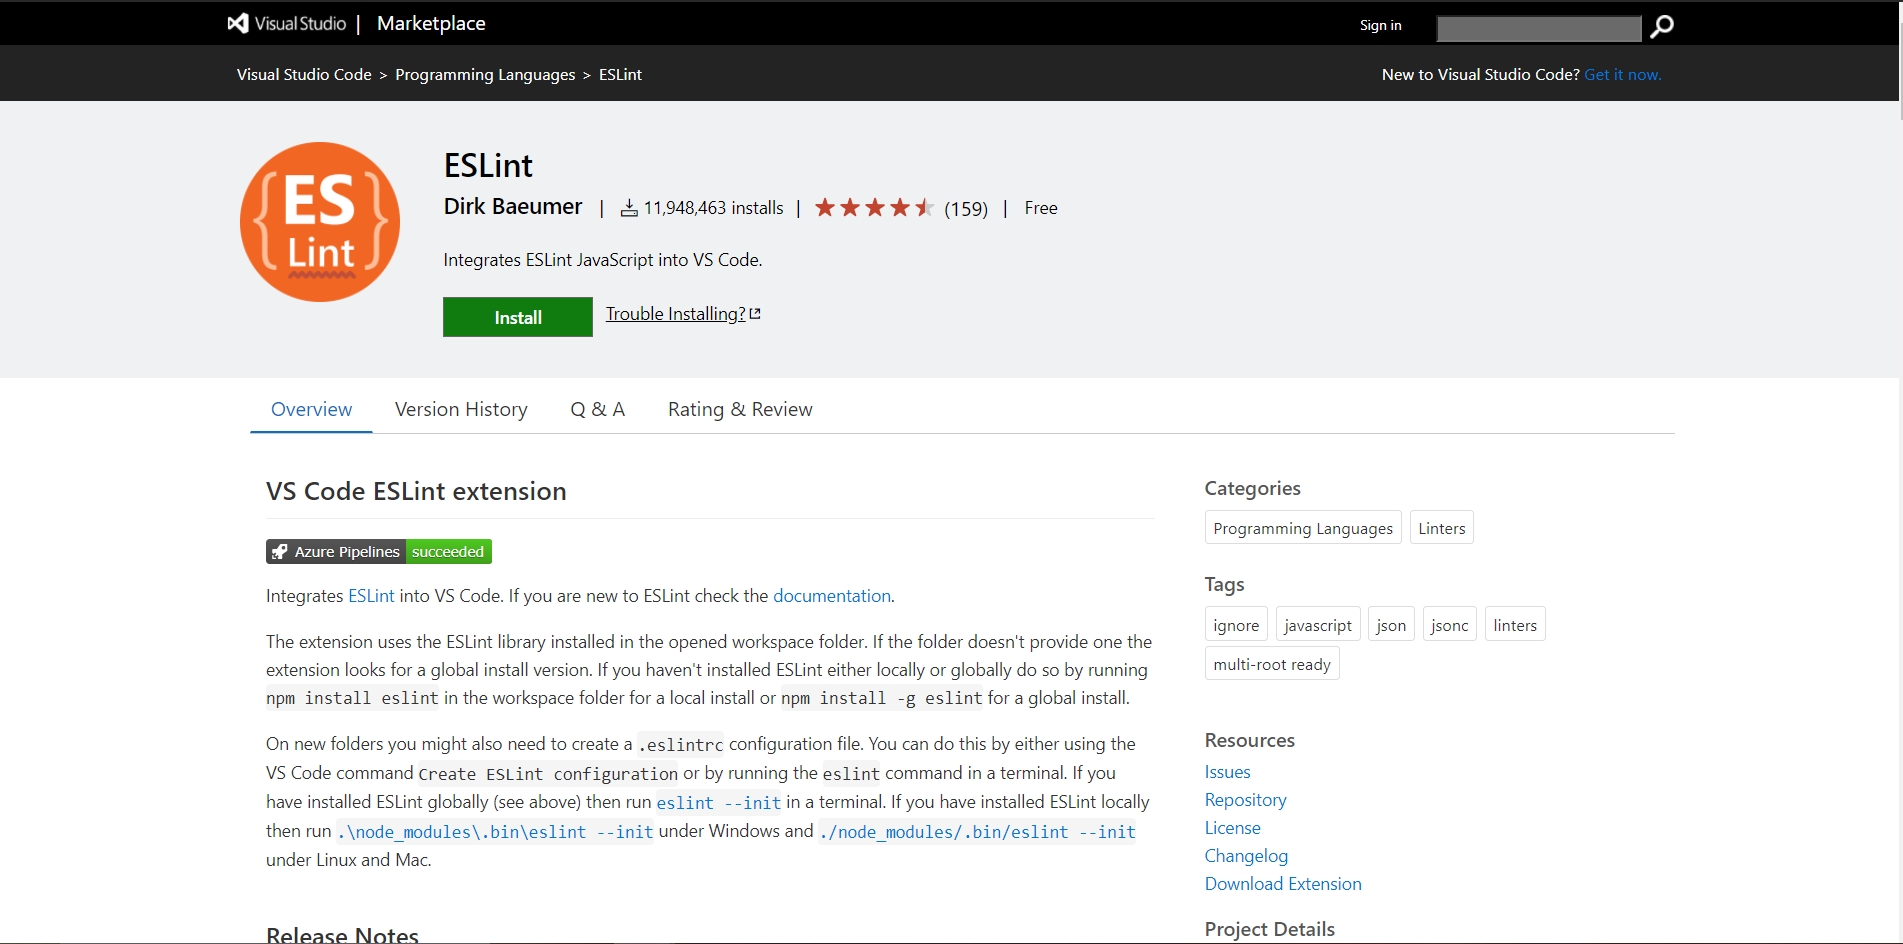Click the jsonc tag
Image resolution: width=1903 pixels, height=944 pixels.
[x=1450, y=625]
